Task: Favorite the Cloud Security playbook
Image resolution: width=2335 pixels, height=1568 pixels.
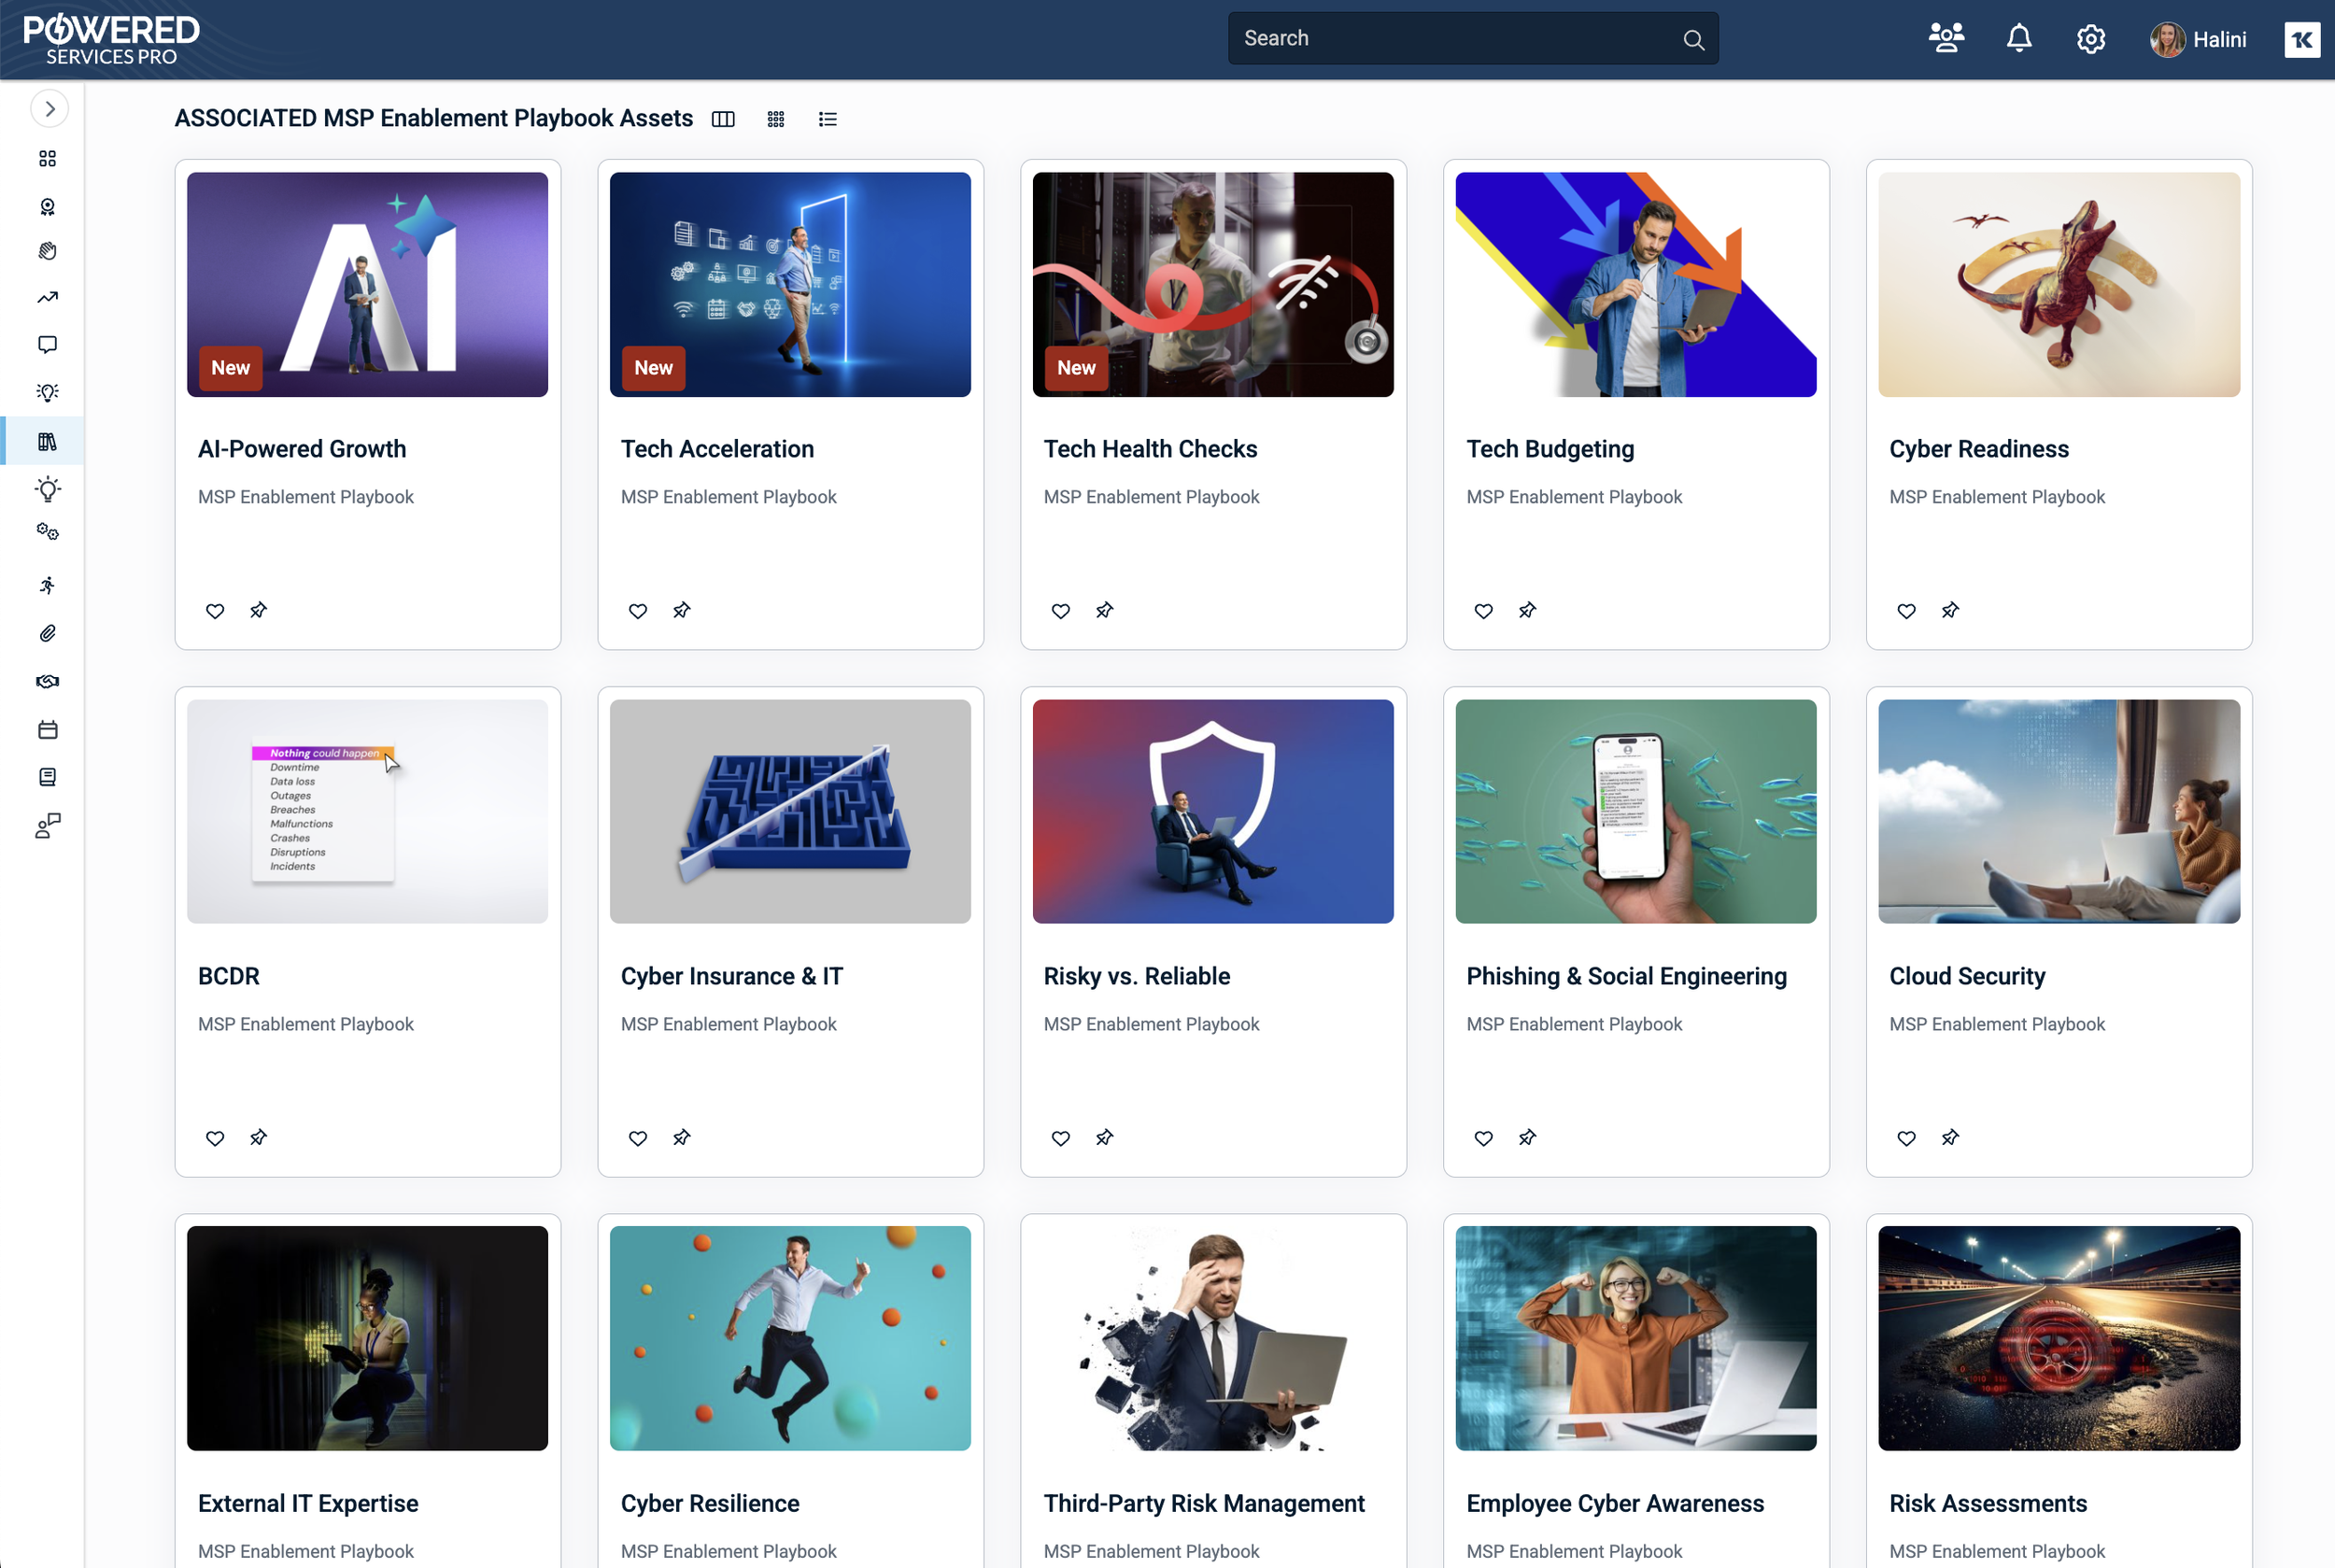Action: coord(1906,1138)
